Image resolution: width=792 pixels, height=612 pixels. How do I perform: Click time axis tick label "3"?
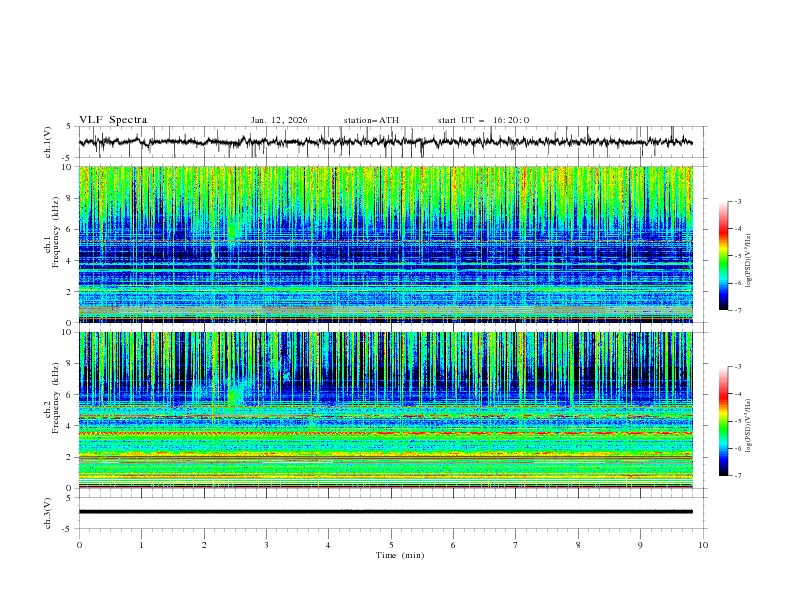266,545
